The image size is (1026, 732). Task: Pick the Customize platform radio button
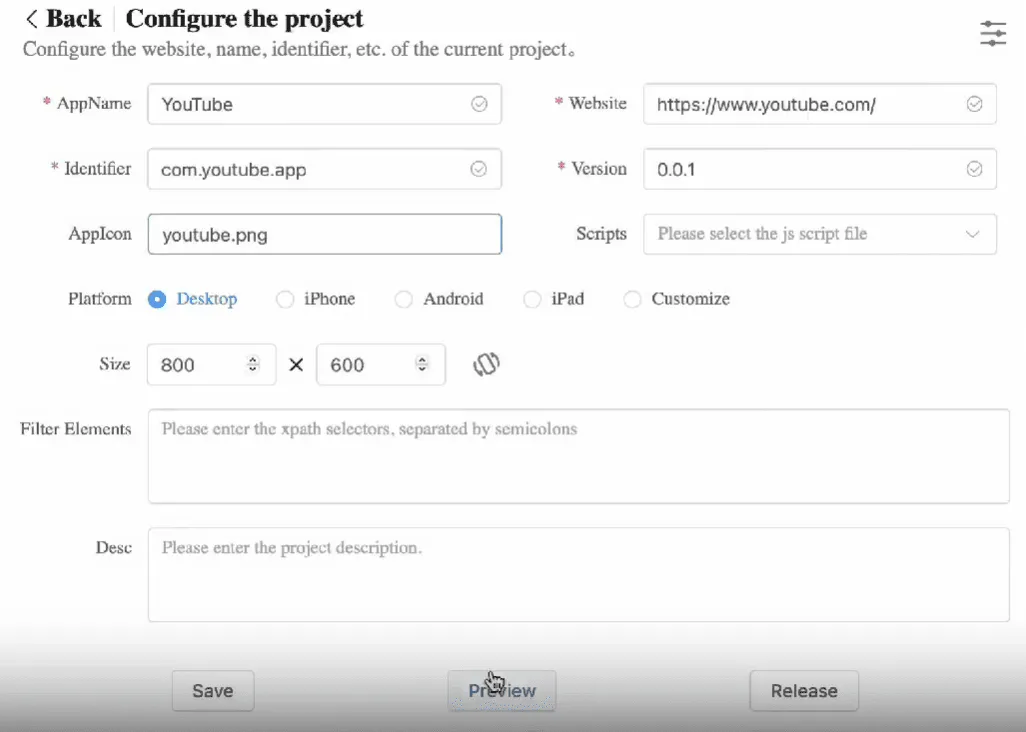click(632, 299)
